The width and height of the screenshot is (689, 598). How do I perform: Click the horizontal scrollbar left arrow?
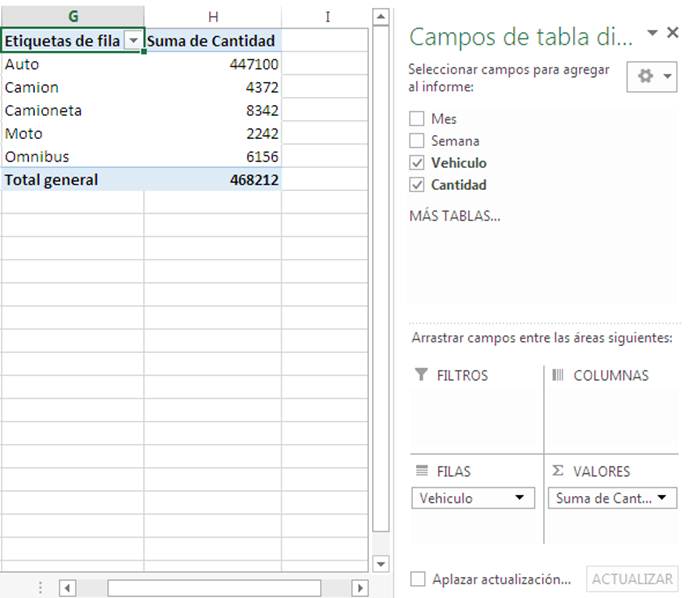click(x=67, y=587)
